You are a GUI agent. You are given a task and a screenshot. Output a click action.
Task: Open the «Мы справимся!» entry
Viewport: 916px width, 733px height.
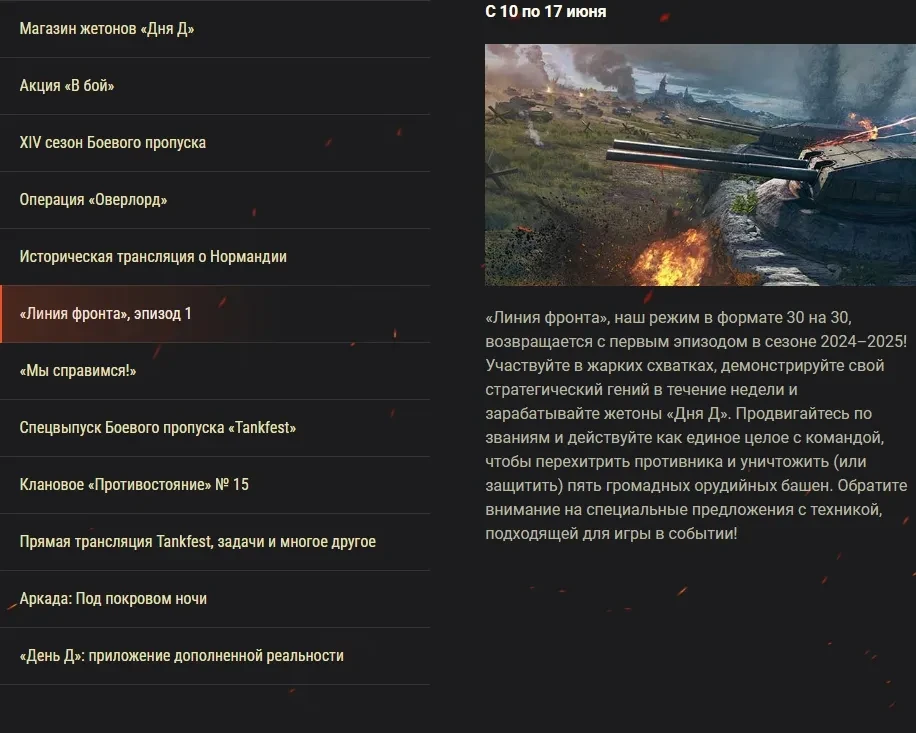pyautogui.click(x=215, y=371)
